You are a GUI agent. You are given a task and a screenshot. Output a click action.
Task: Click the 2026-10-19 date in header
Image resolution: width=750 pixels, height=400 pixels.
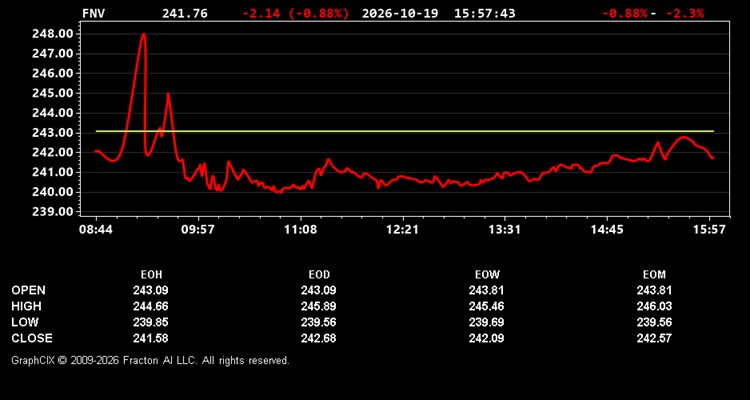[400, 13]
